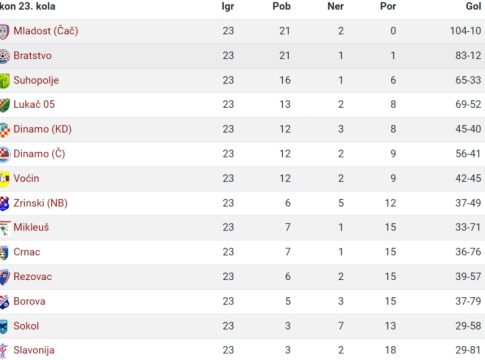Open the Crnac team link

(27, 252)
